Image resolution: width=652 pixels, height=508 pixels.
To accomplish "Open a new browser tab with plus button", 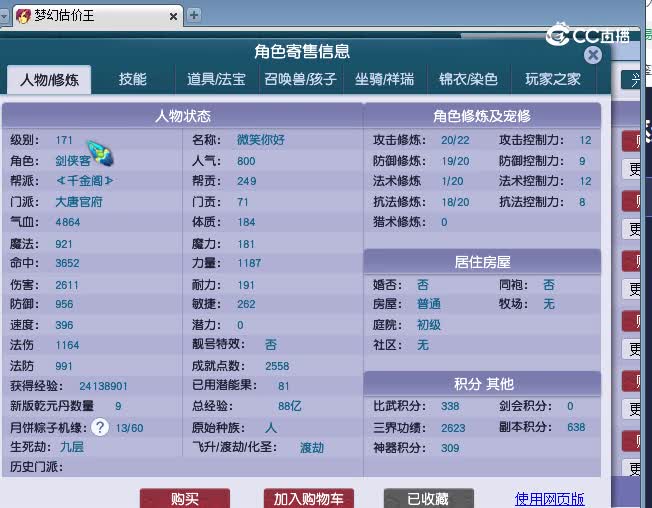I will tap(193, 15).
